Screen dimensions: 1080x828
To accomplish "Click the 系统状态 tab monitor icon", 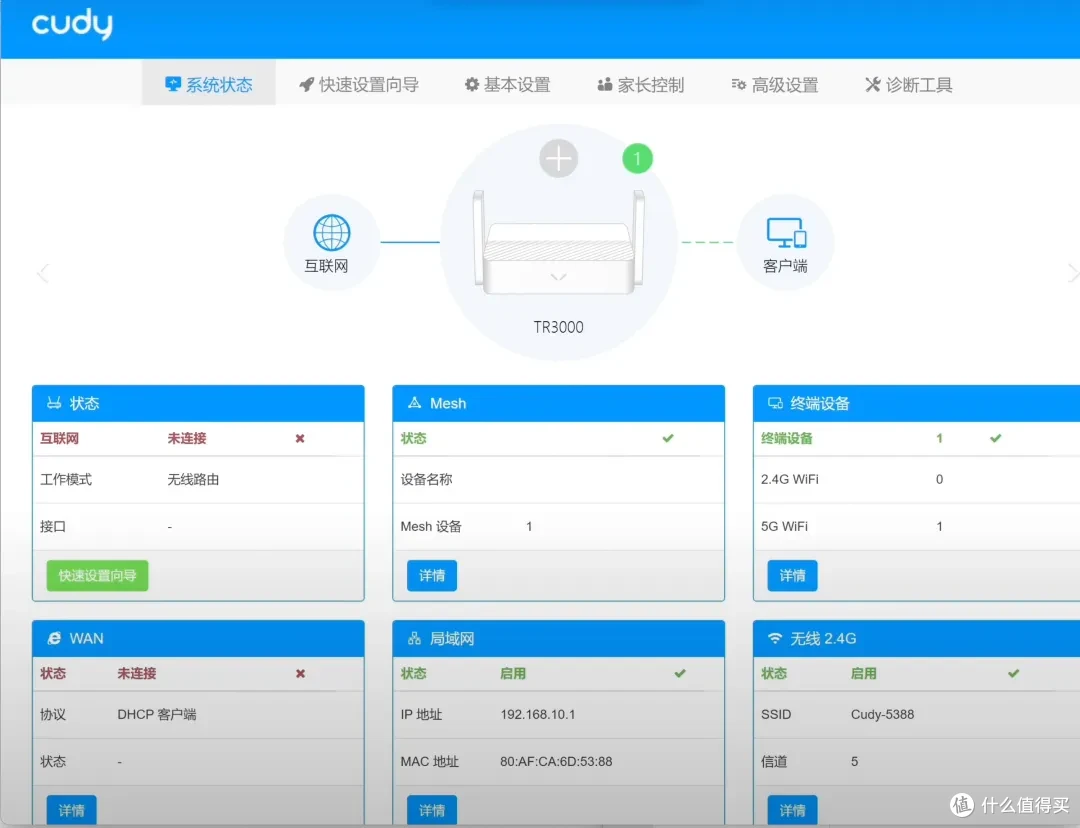I will click(173, 84).
